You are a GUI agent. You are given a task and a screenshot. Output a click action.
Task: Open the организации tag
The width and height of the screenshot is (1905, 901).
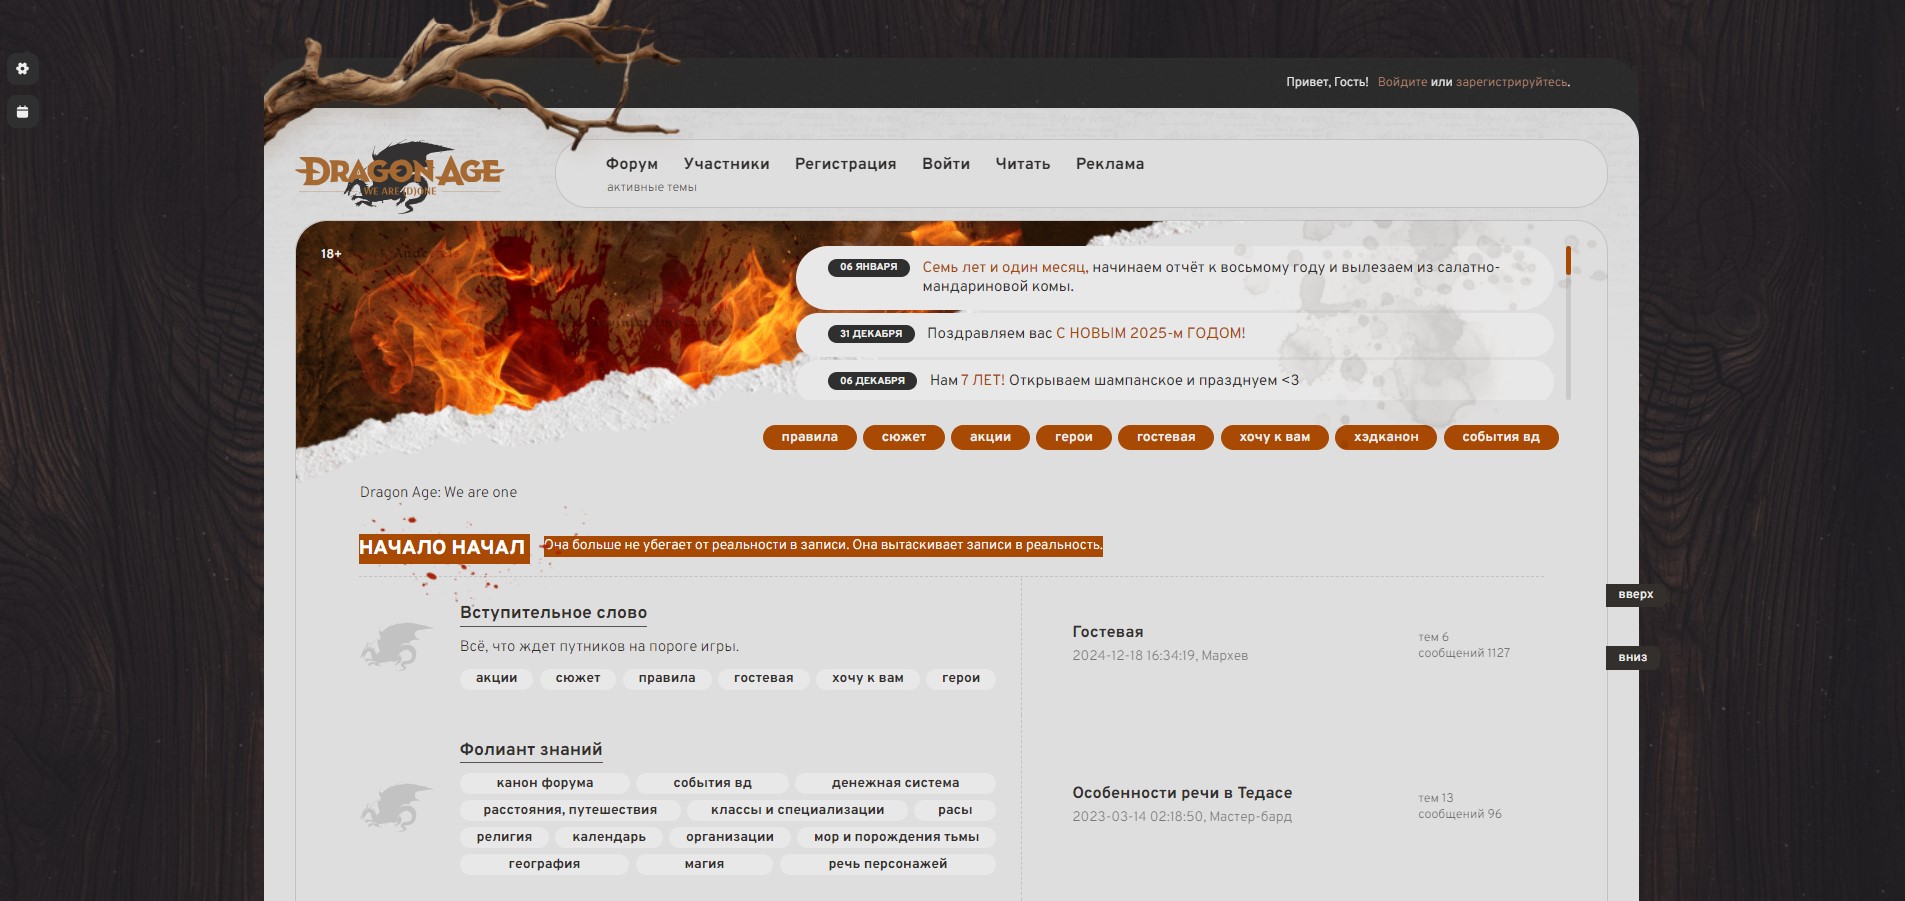pos(730,837)
